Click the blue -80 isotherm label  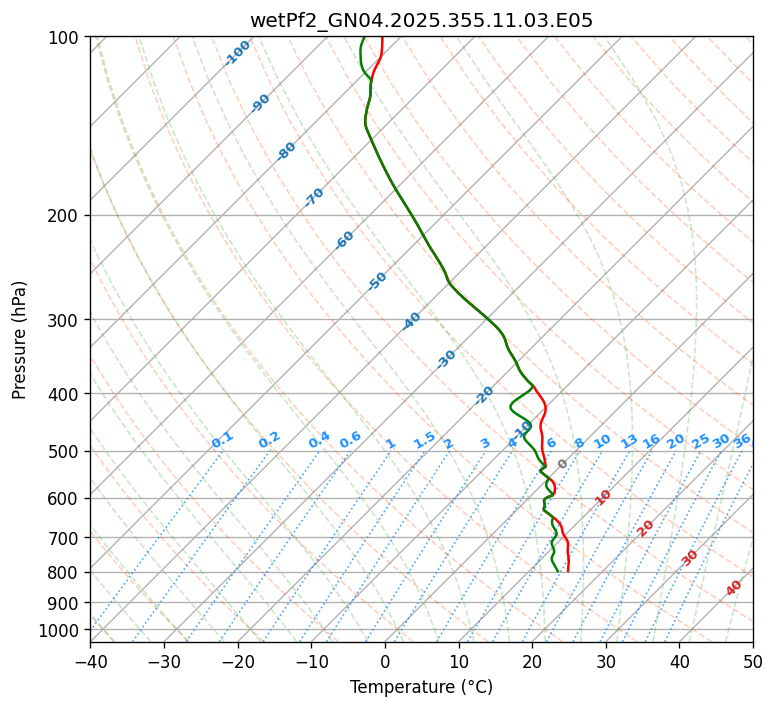click(x=287, y=151)
